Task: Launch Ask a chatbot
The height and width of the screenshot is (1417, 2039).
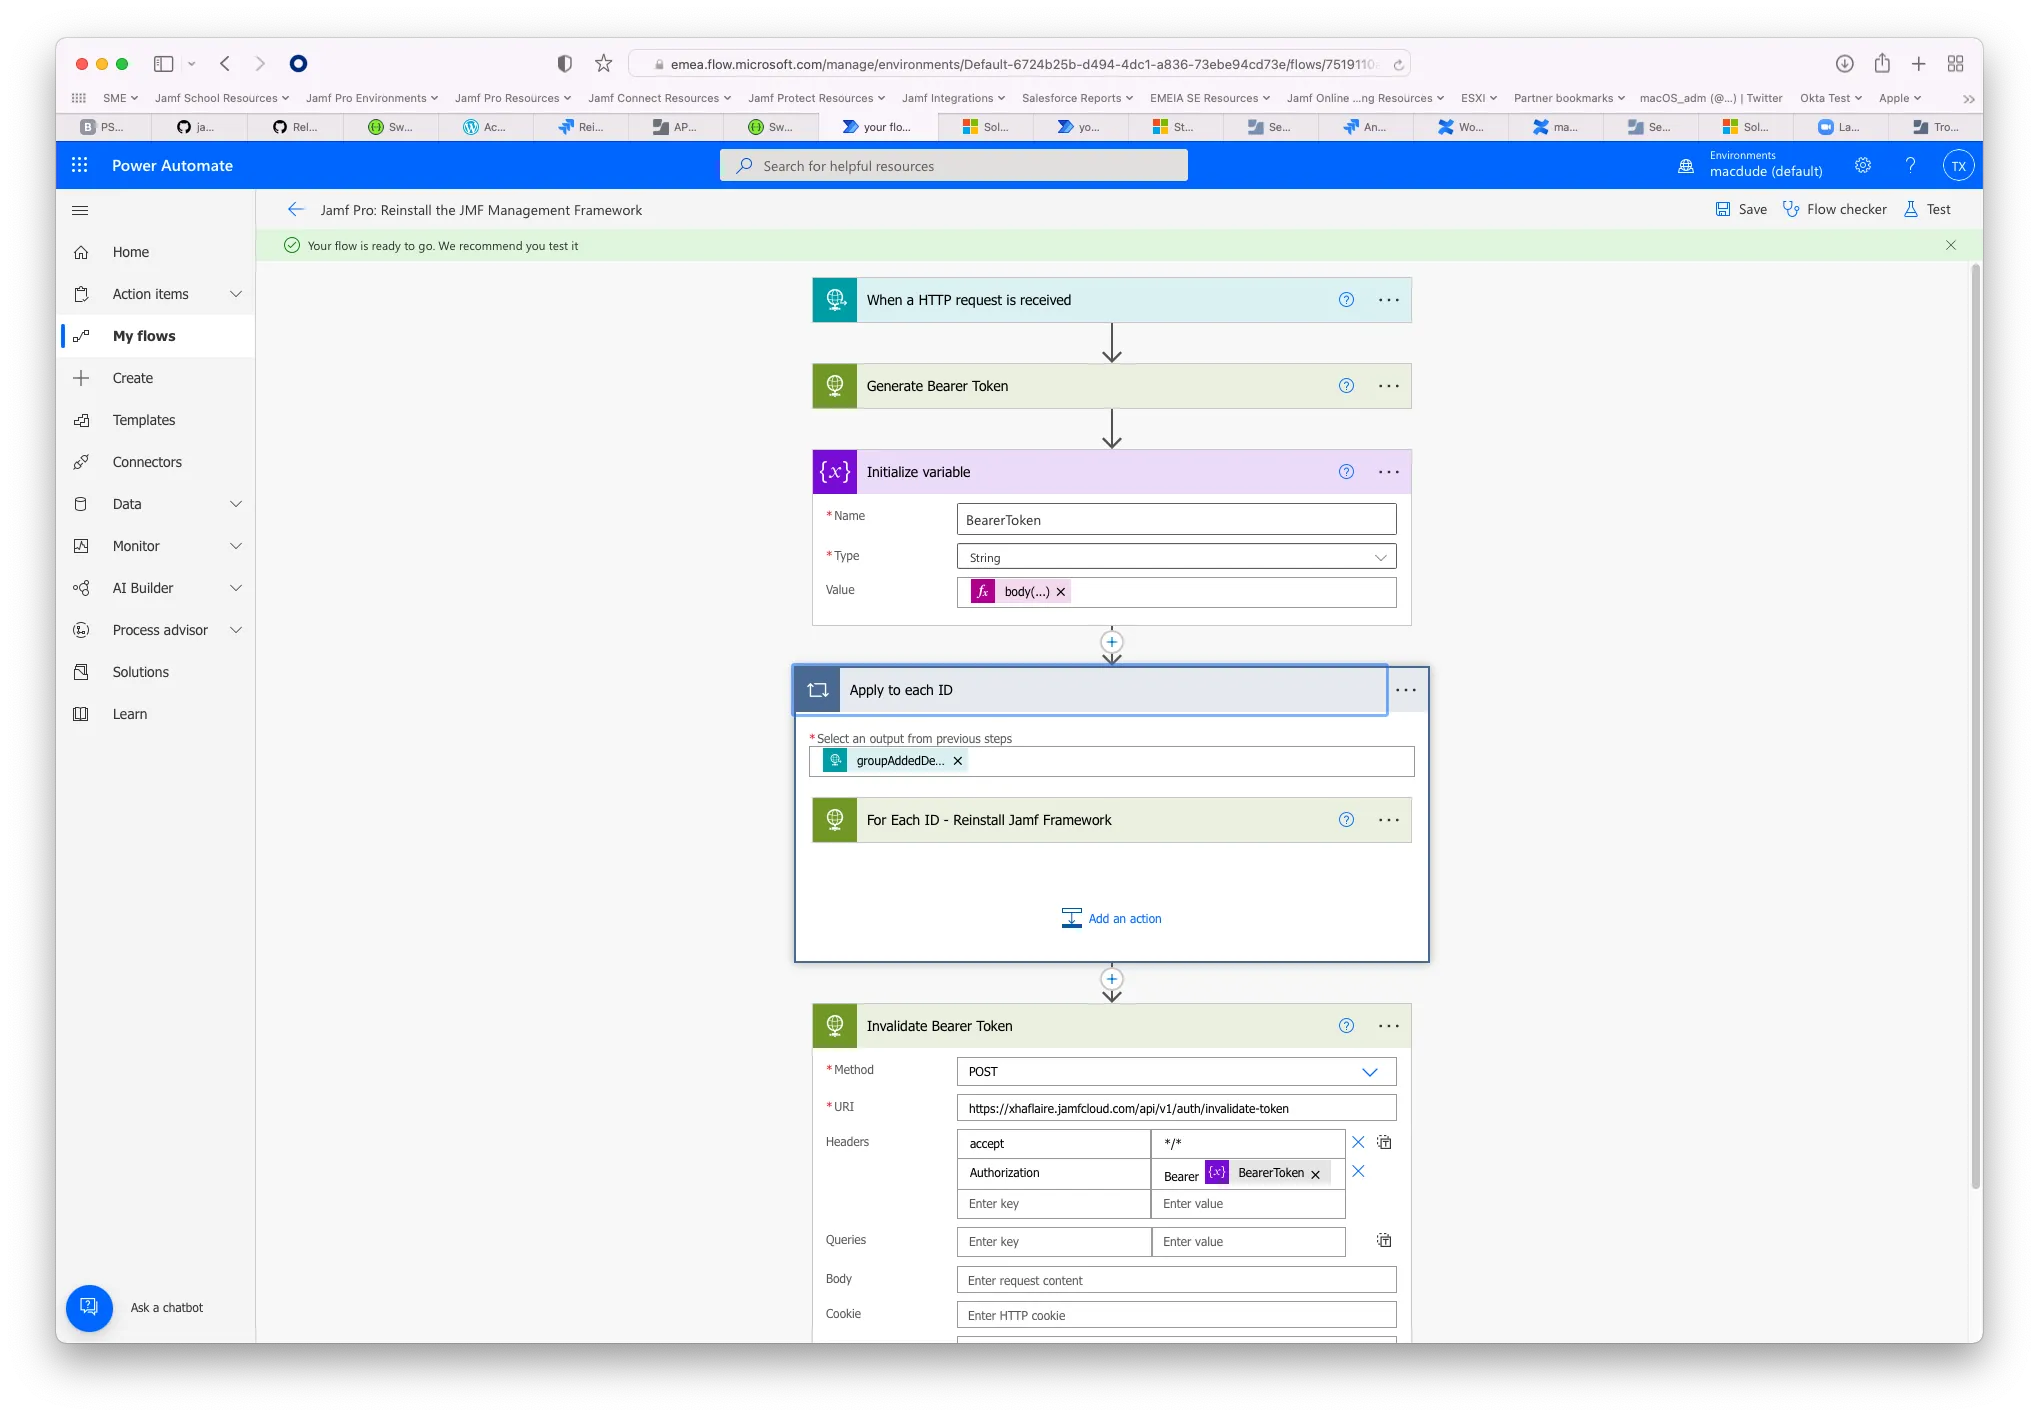Action: 89,1307
